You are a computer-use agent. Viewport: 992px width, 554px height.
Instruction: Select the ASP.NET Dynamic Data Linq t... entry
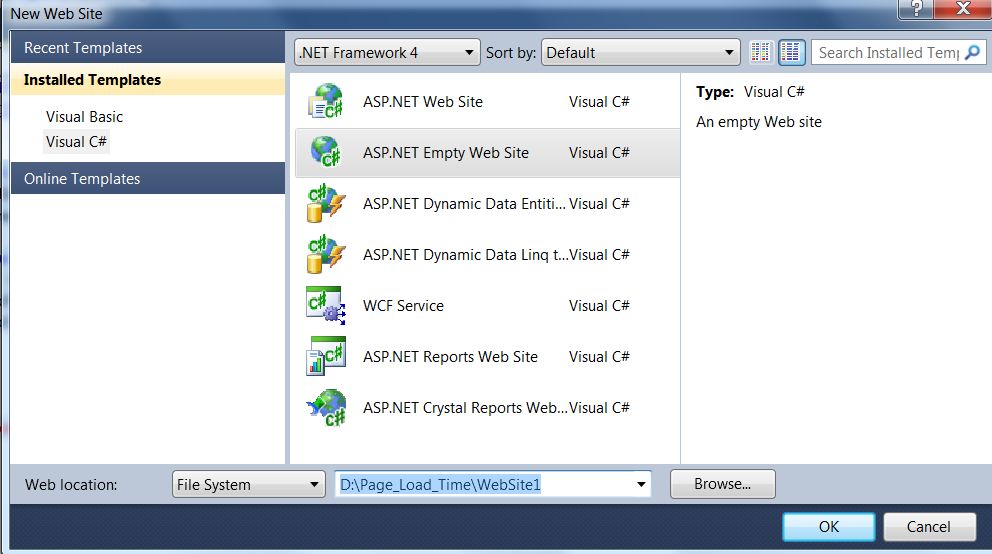[465, 254]
